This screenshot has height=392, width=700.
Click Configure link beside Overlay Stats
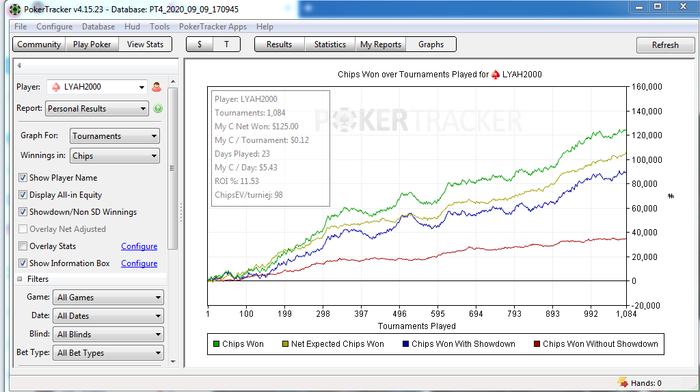click(x=139, y=246)
